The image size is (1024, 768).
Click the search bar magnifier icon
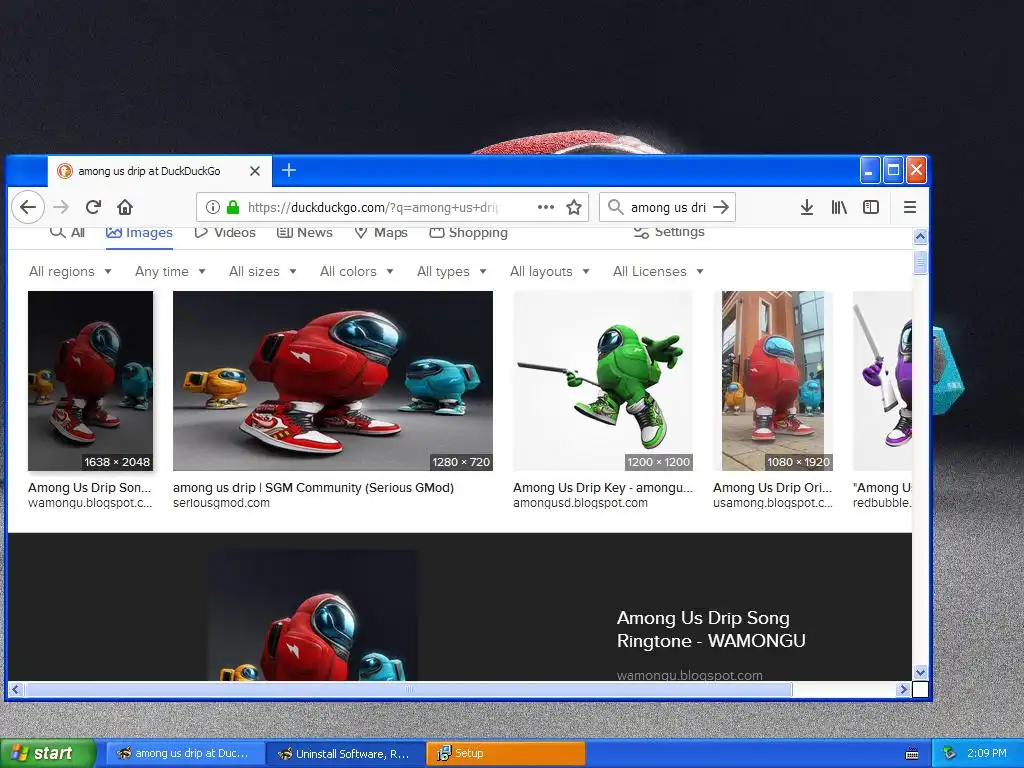(x=615, y=207)
